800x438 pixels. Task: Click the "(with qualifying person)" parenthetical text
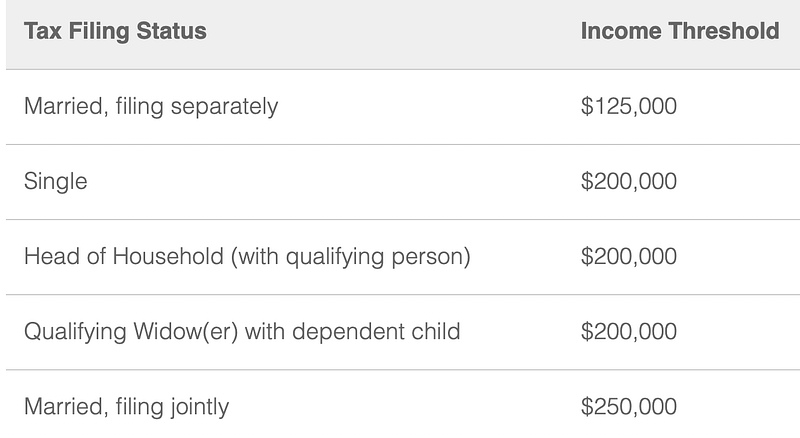[351, 257]
